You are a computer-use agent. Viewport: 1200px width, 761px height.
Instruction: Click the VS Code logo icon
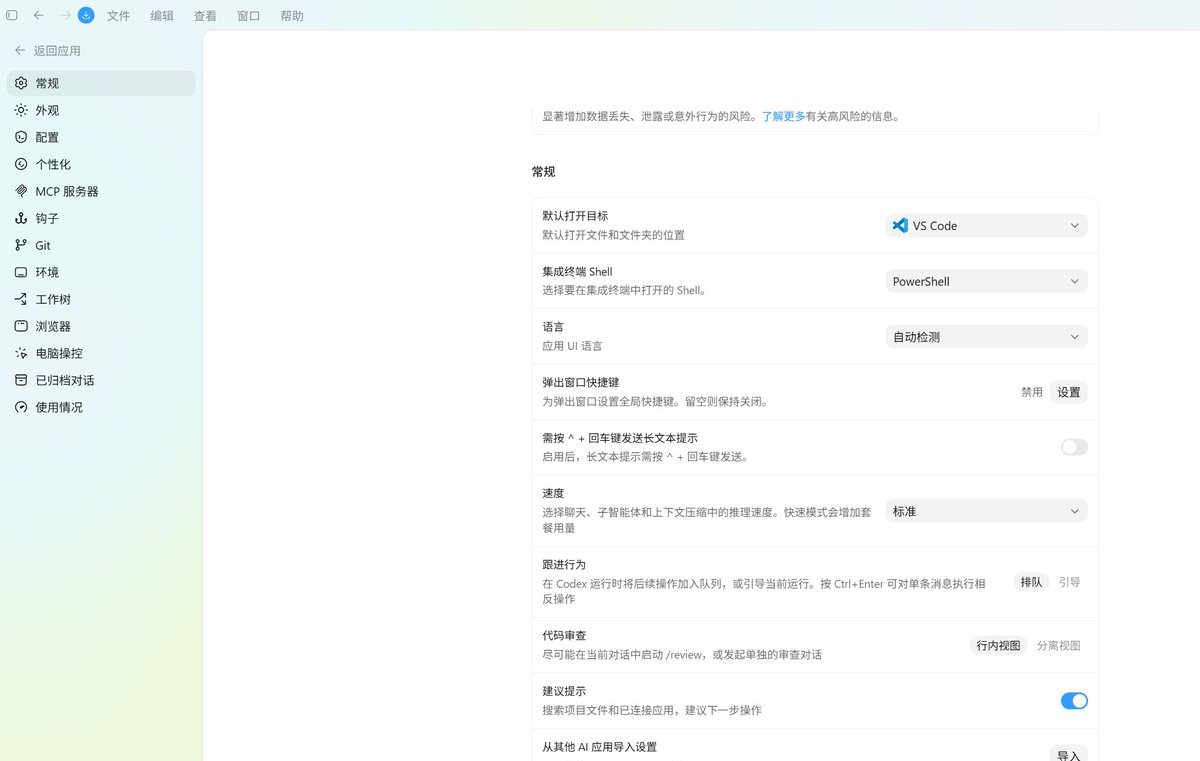coord(900,226)
